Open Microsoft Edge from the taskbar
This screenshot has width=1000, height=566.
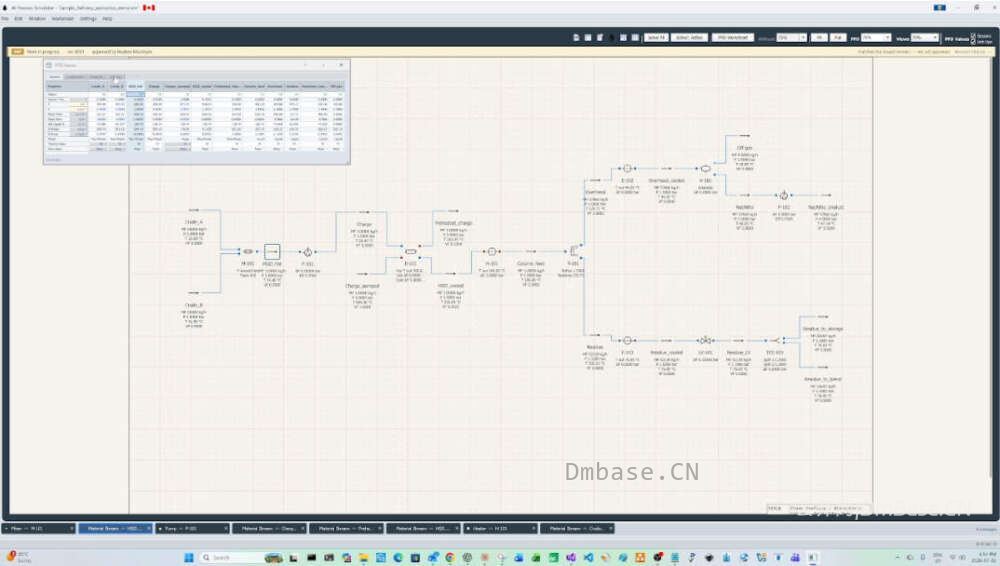tap(398, 558)
